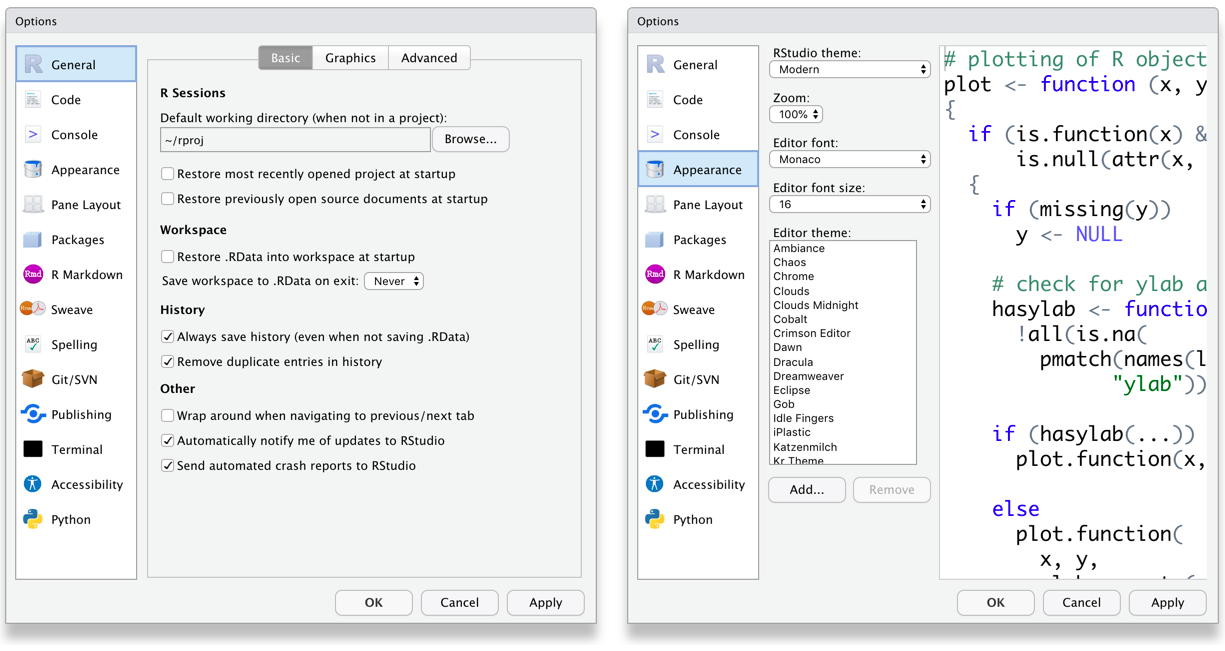This screenshot has height=651, width=1225.
Task: Select Accessibility icon in left Options window
Action: pyautogui.click(x=33, y=484)
